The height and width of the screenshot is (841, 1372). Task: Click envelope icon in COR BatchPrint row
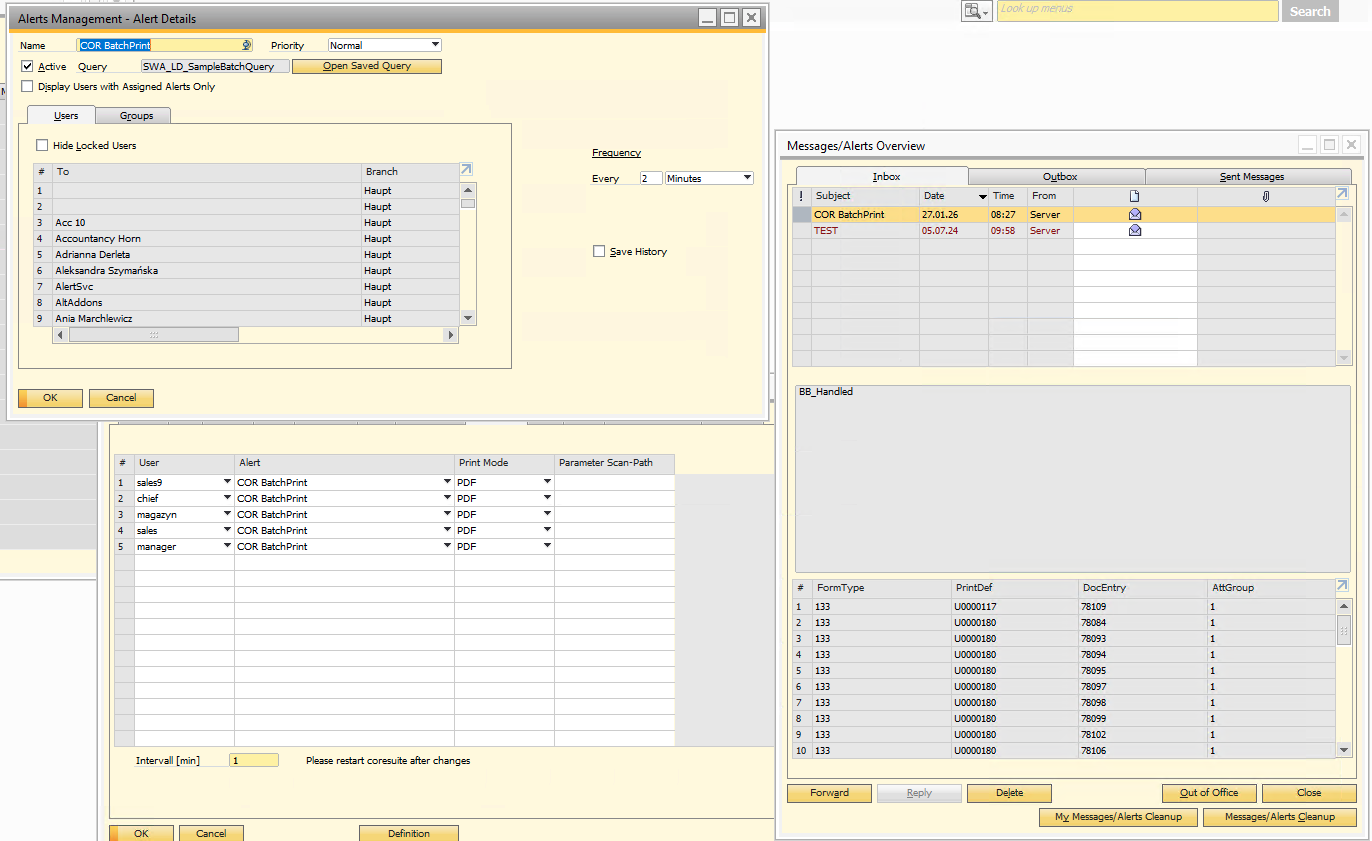(x=1134, y=214)
